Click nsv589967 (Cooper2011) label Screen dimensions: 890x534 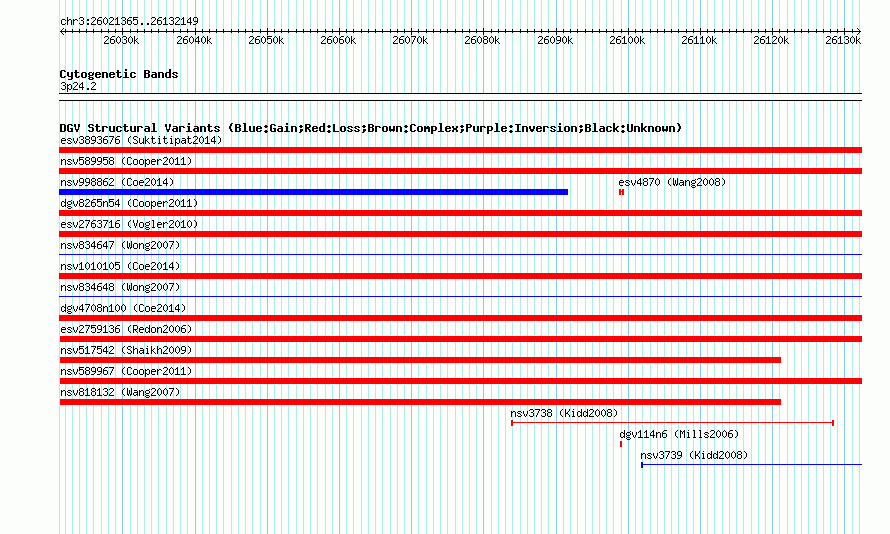[126, 371]
